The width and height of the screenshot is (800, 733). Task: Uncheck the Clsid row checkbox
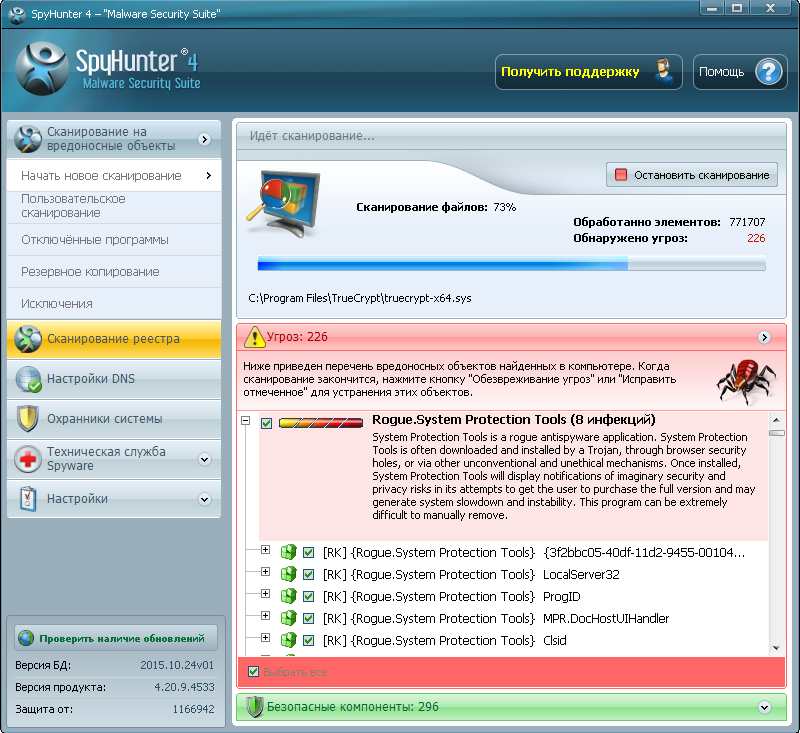[308, 640]
